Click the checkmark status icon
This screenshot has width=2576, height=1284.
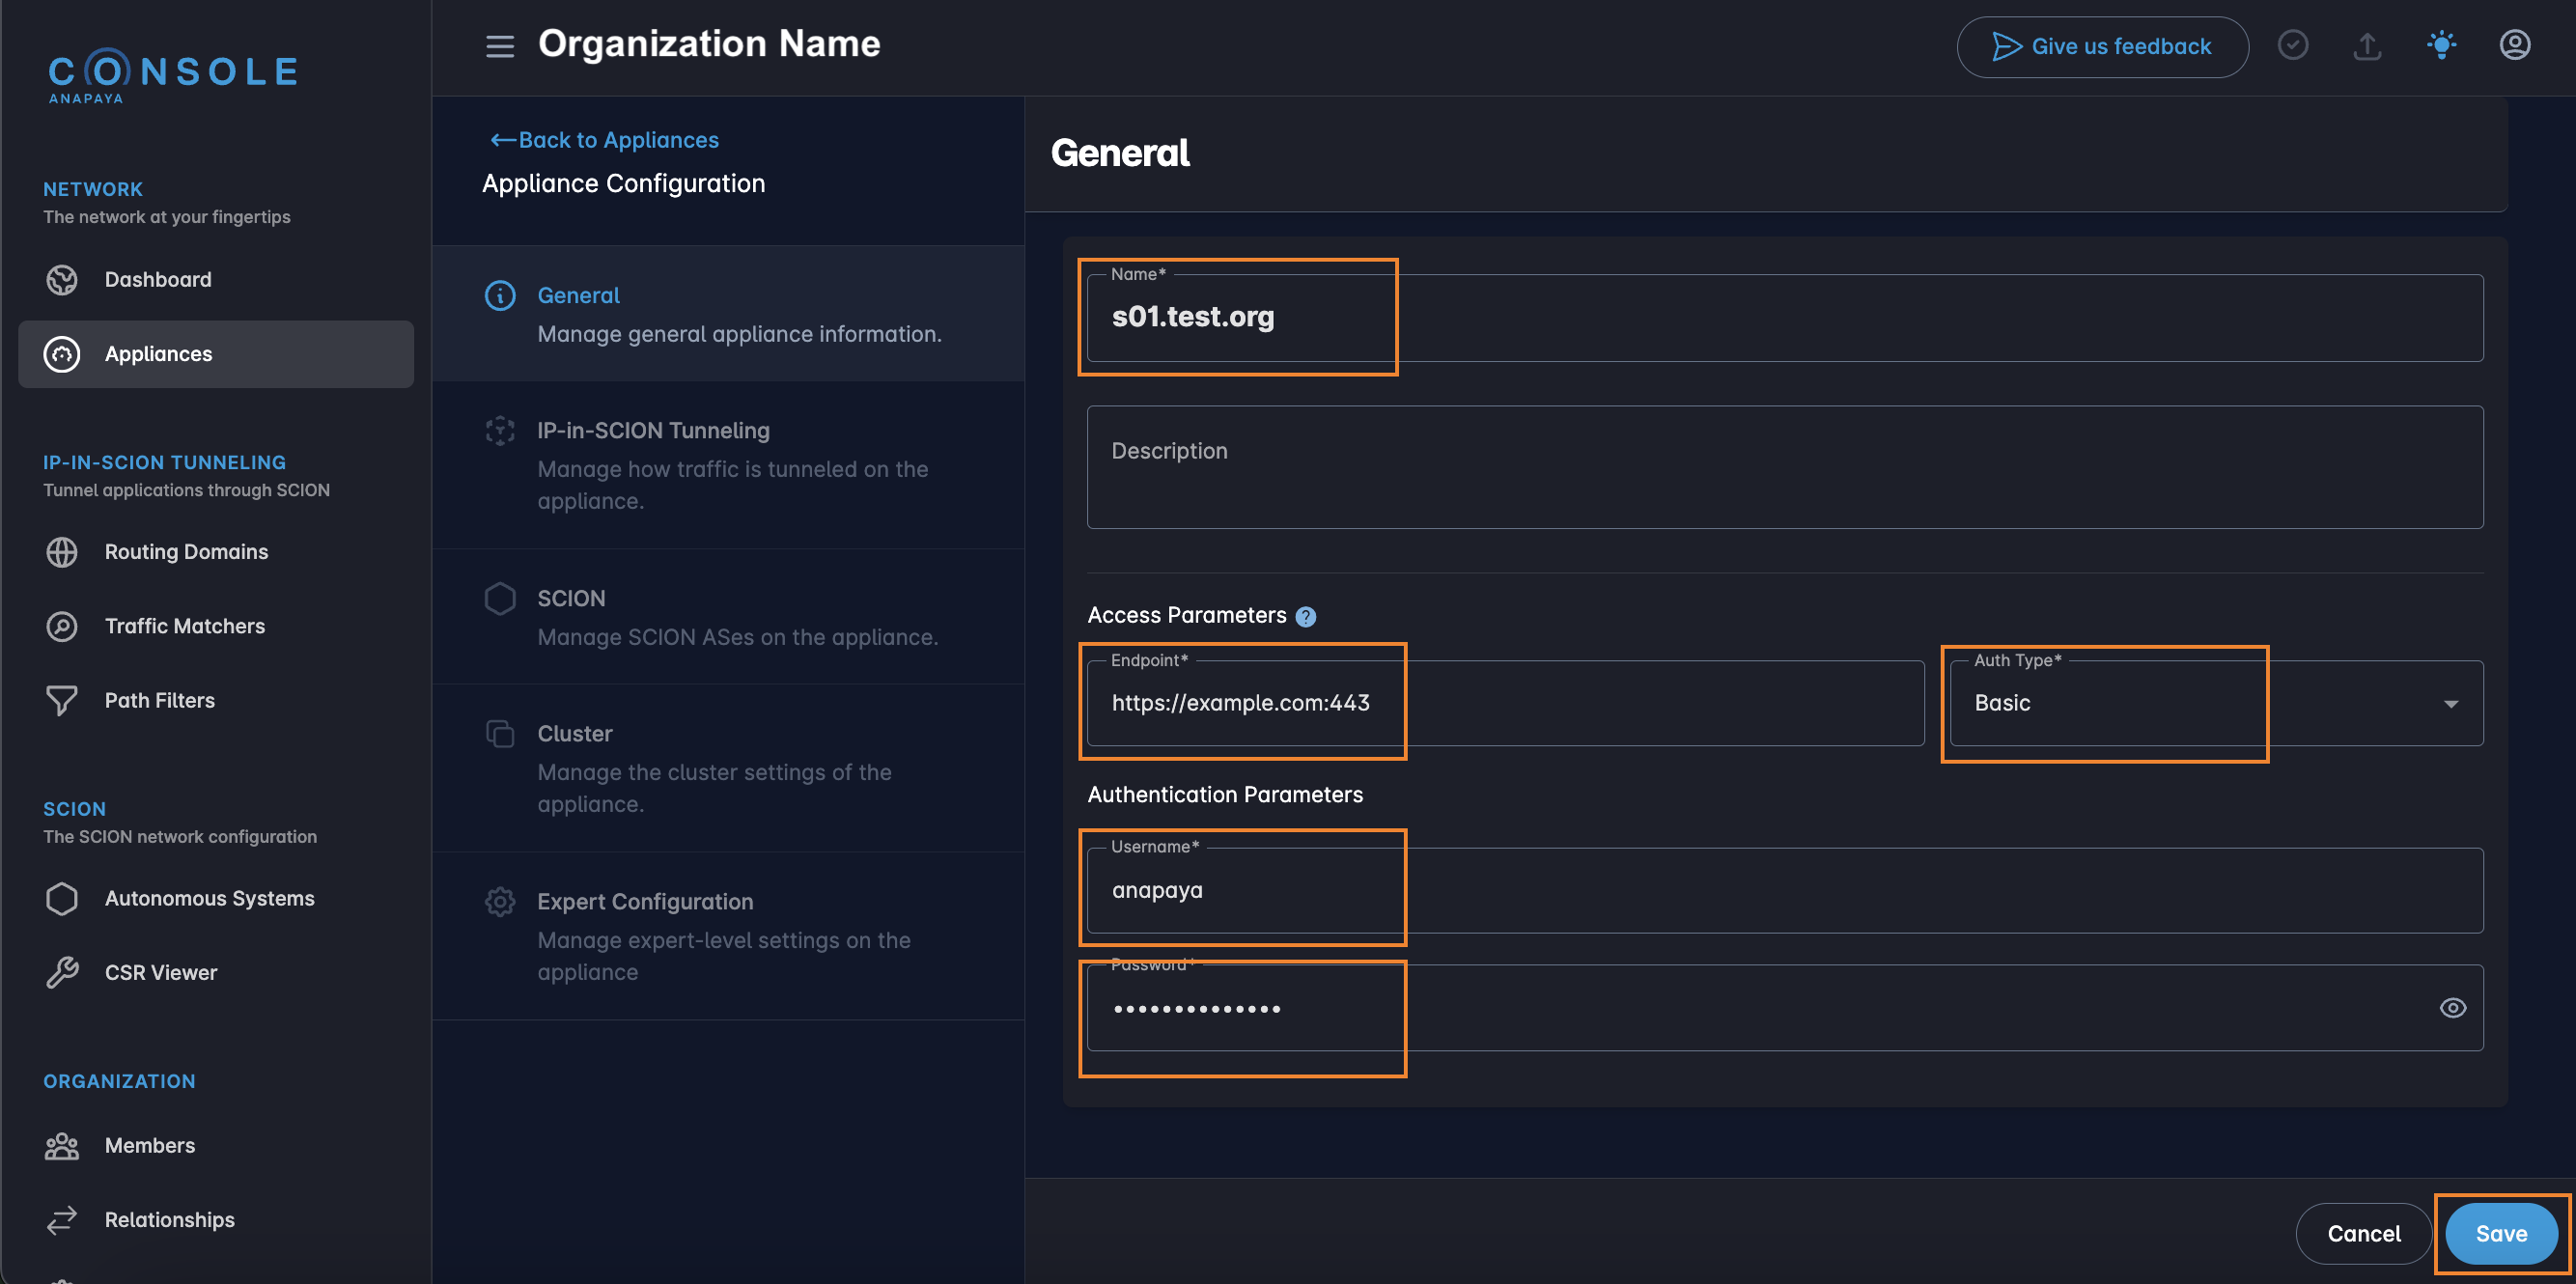[x=2293, y=44]
